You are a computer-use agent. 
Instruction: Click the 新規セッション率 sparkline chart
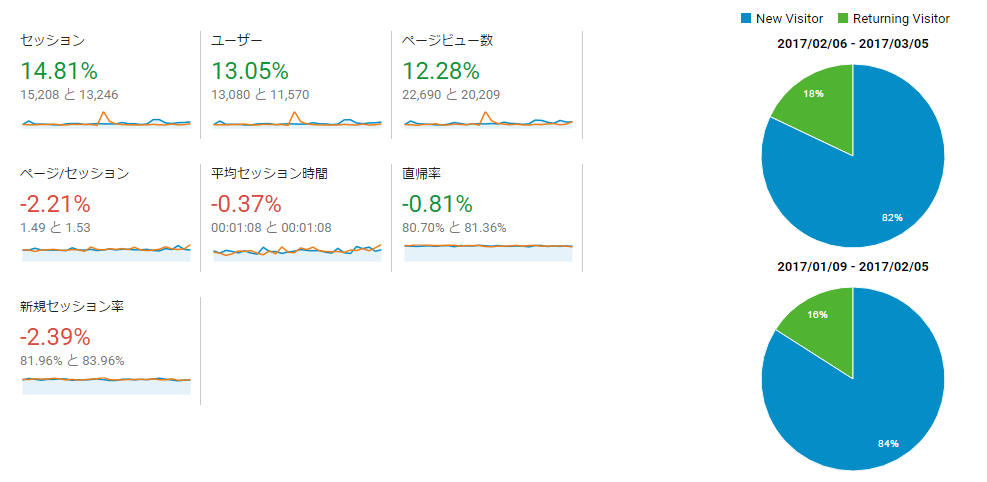tap(106, 385)
